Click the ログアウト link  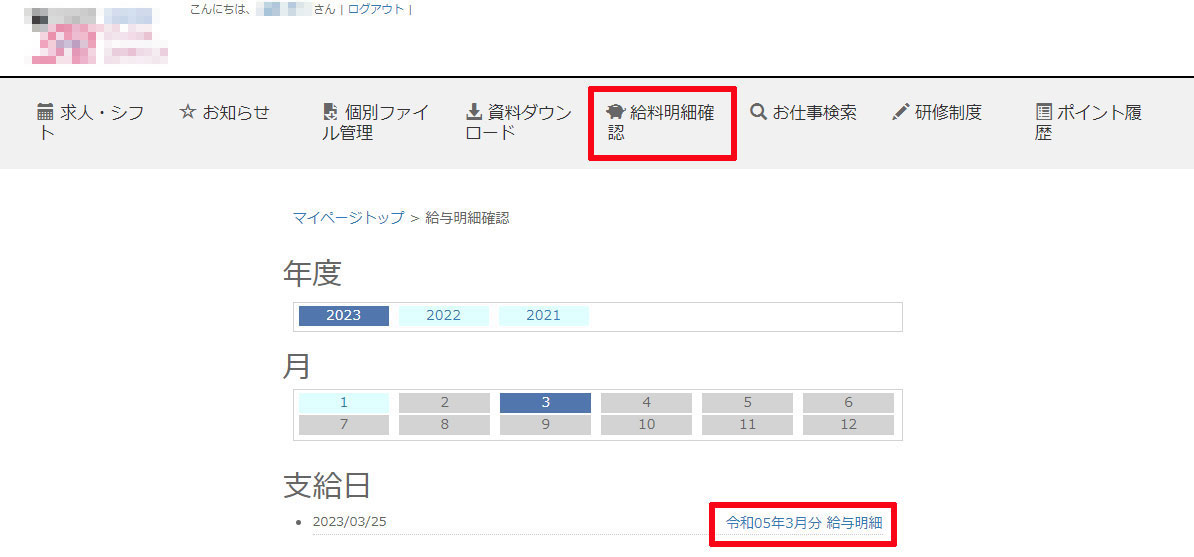click(376, 10)
